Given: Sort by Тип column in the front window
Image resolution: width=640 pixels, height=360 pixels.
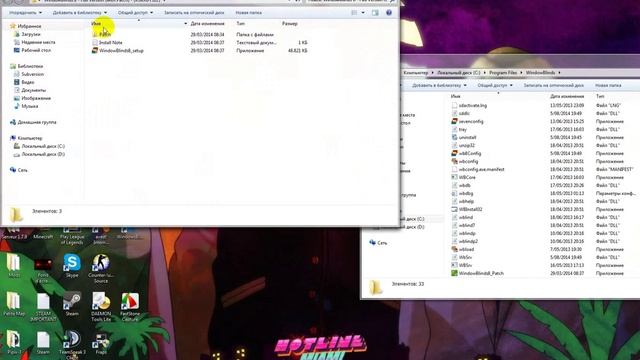Looking at the screenshot, I should tap(241, 24).
